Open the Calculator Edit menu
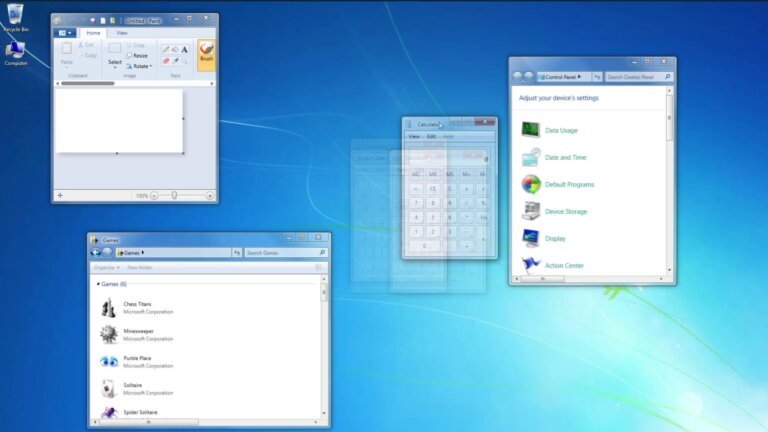This screenshot has height=432, width=768. 431,136
